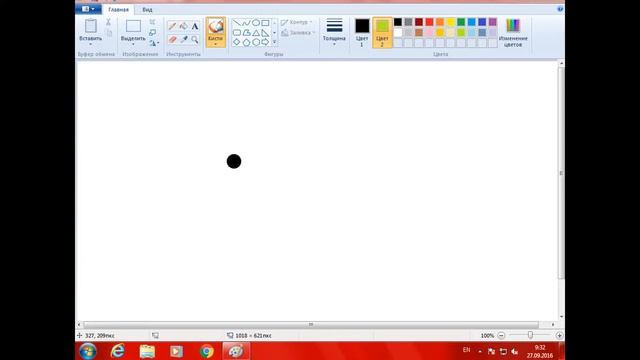Screen dimensions: 640x360
Task: Choose the Diamond shape
Action: 237,42
